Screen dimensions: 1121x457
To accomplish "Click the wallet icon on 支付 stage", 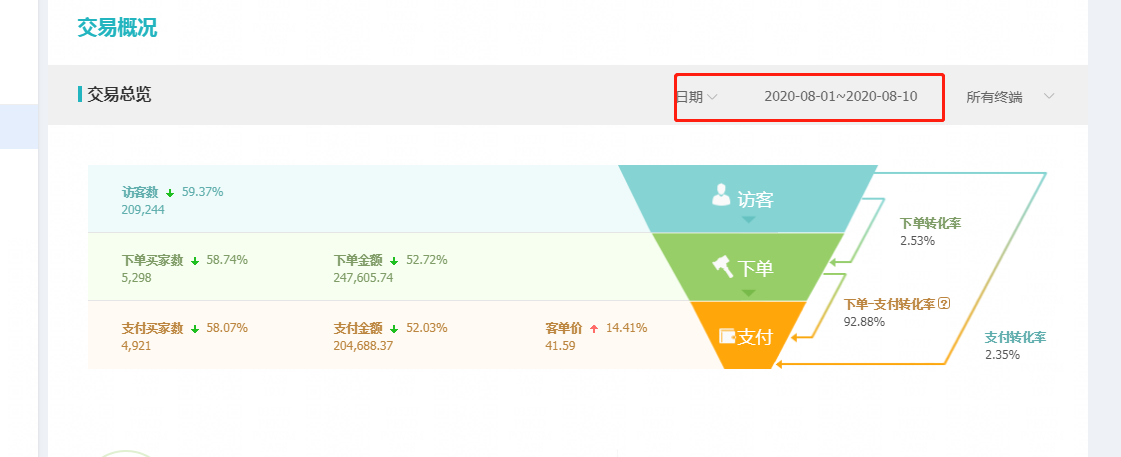I will pyautogui.click(x=727, y=335).
